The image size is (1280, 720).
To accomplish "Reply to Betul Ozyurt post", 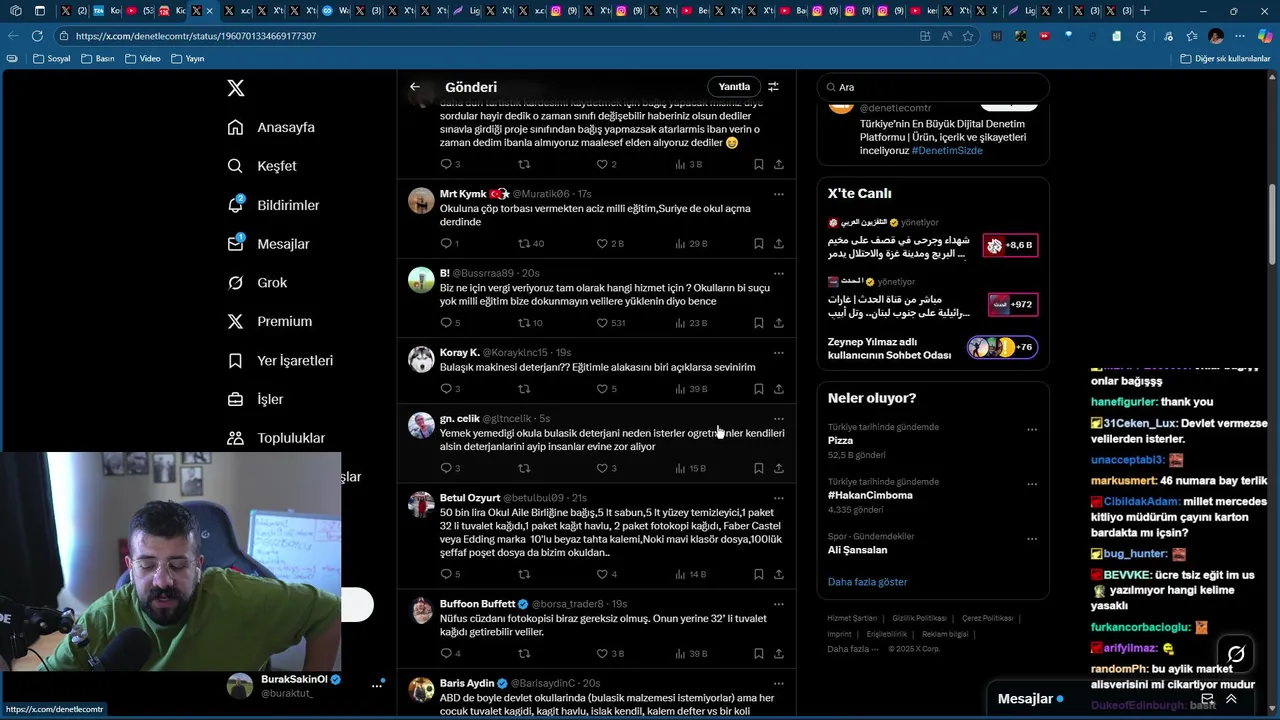I will 450,574.
